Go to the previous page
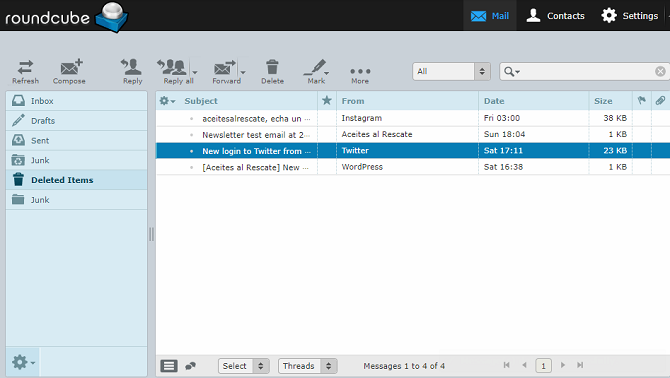 coord(524,365)
